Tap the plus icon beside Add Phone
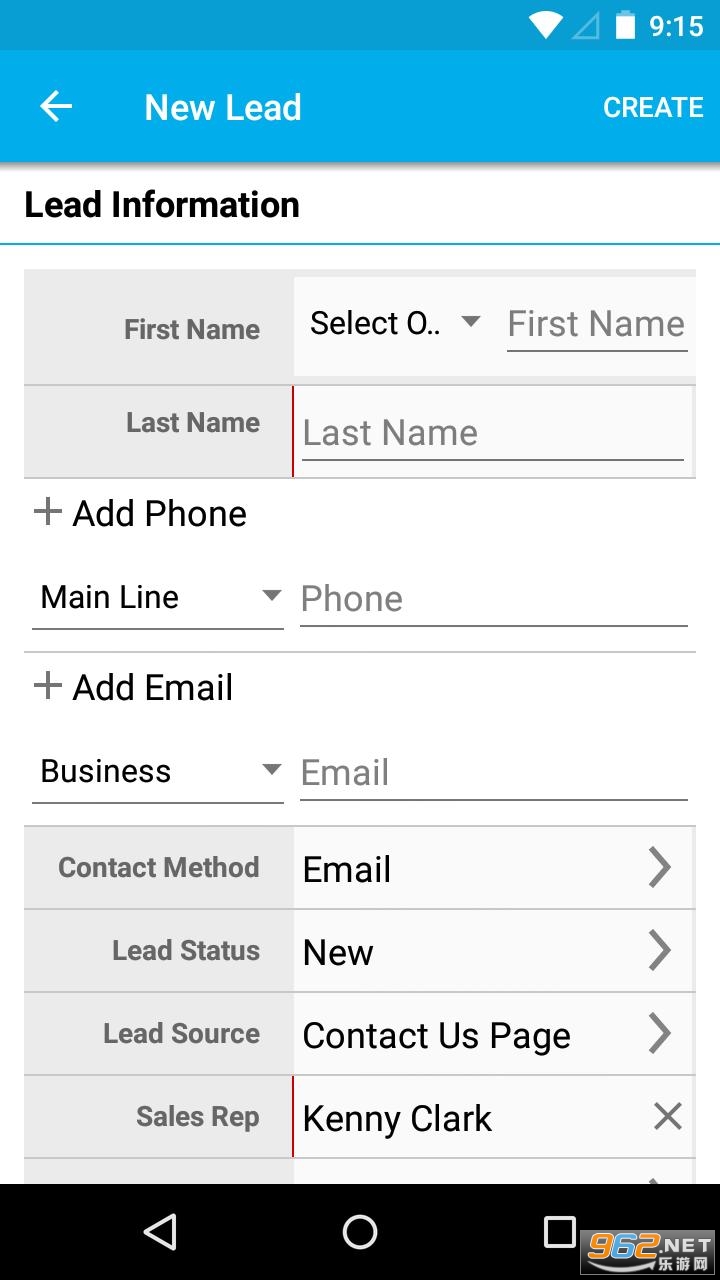 [47, 513]
